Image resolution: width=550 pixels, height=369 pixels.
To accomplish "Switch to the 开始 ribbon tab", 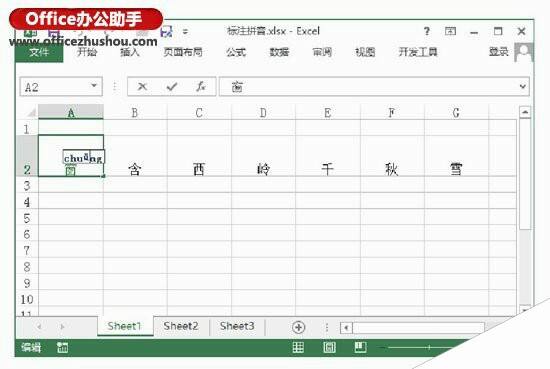I will (x=87, y=52).
